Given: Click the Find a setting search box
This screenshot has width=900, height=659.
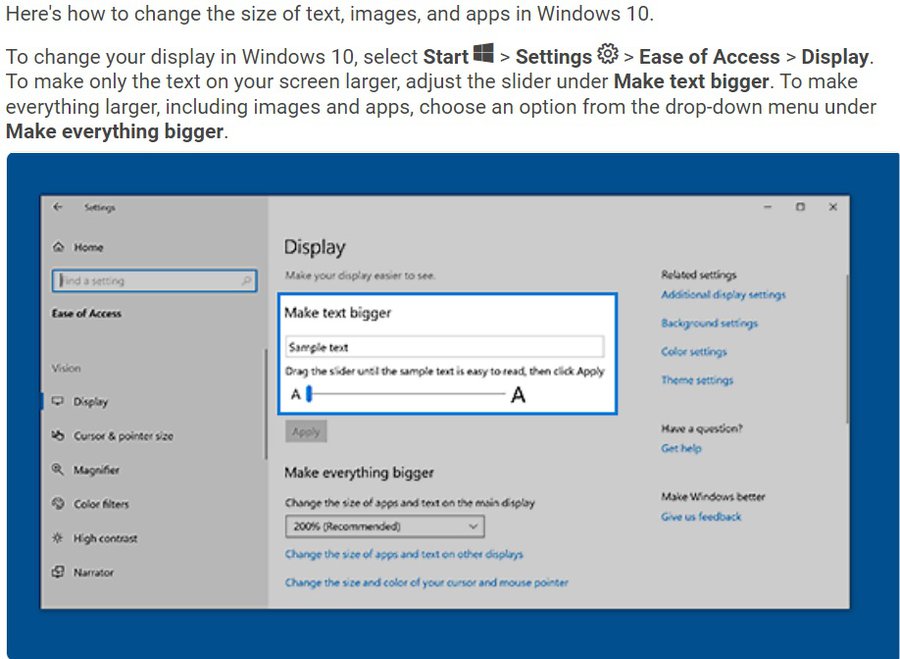Looking at the screenshot, I should tap(154, 281).
